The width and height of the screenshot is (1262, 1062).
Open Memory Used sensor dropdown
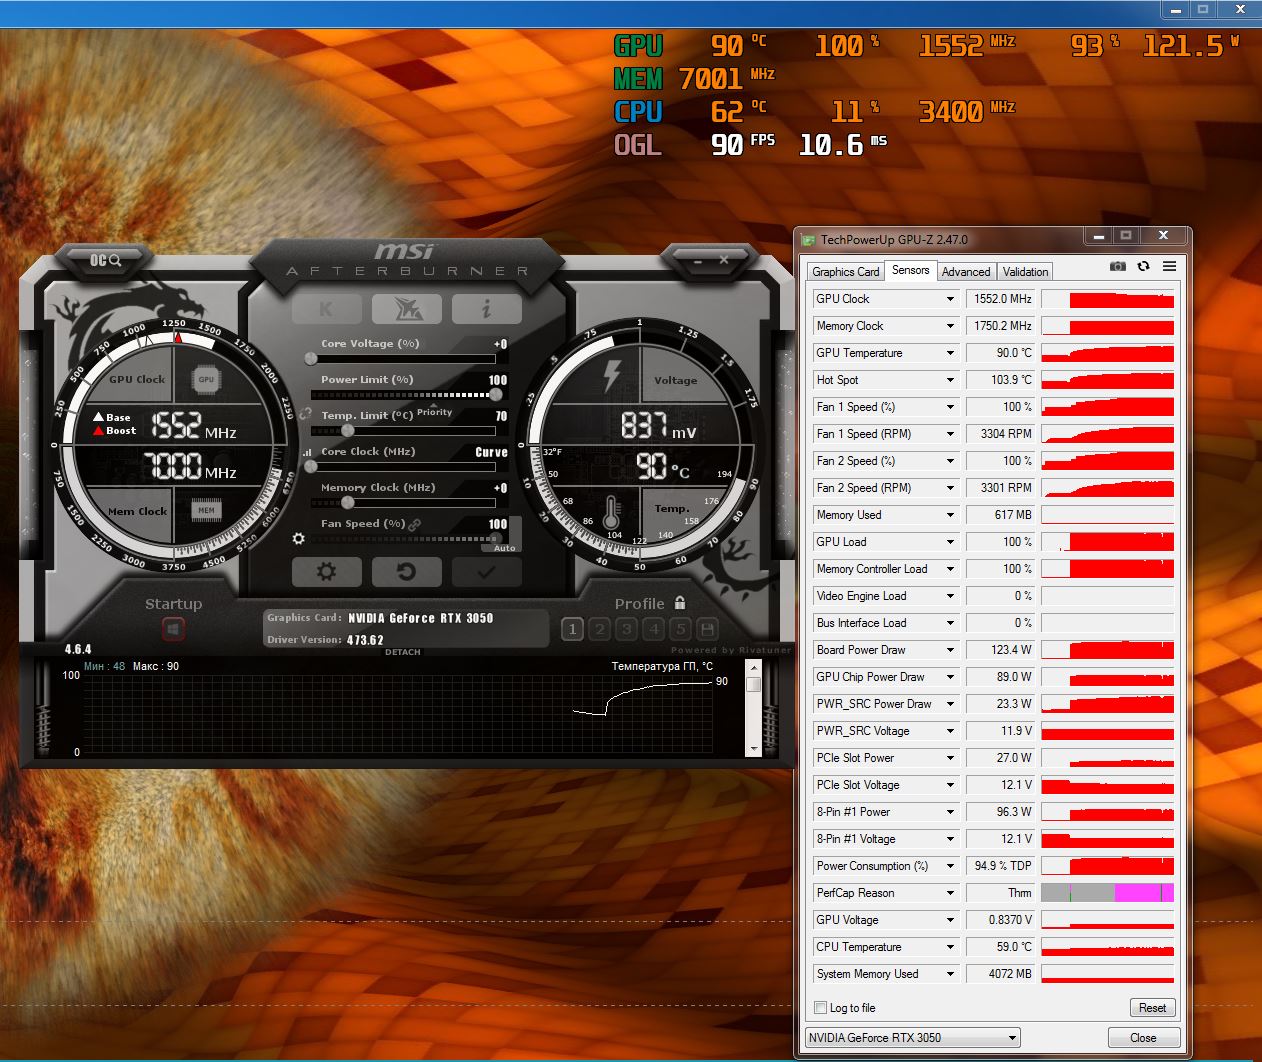tap(950, 515)
